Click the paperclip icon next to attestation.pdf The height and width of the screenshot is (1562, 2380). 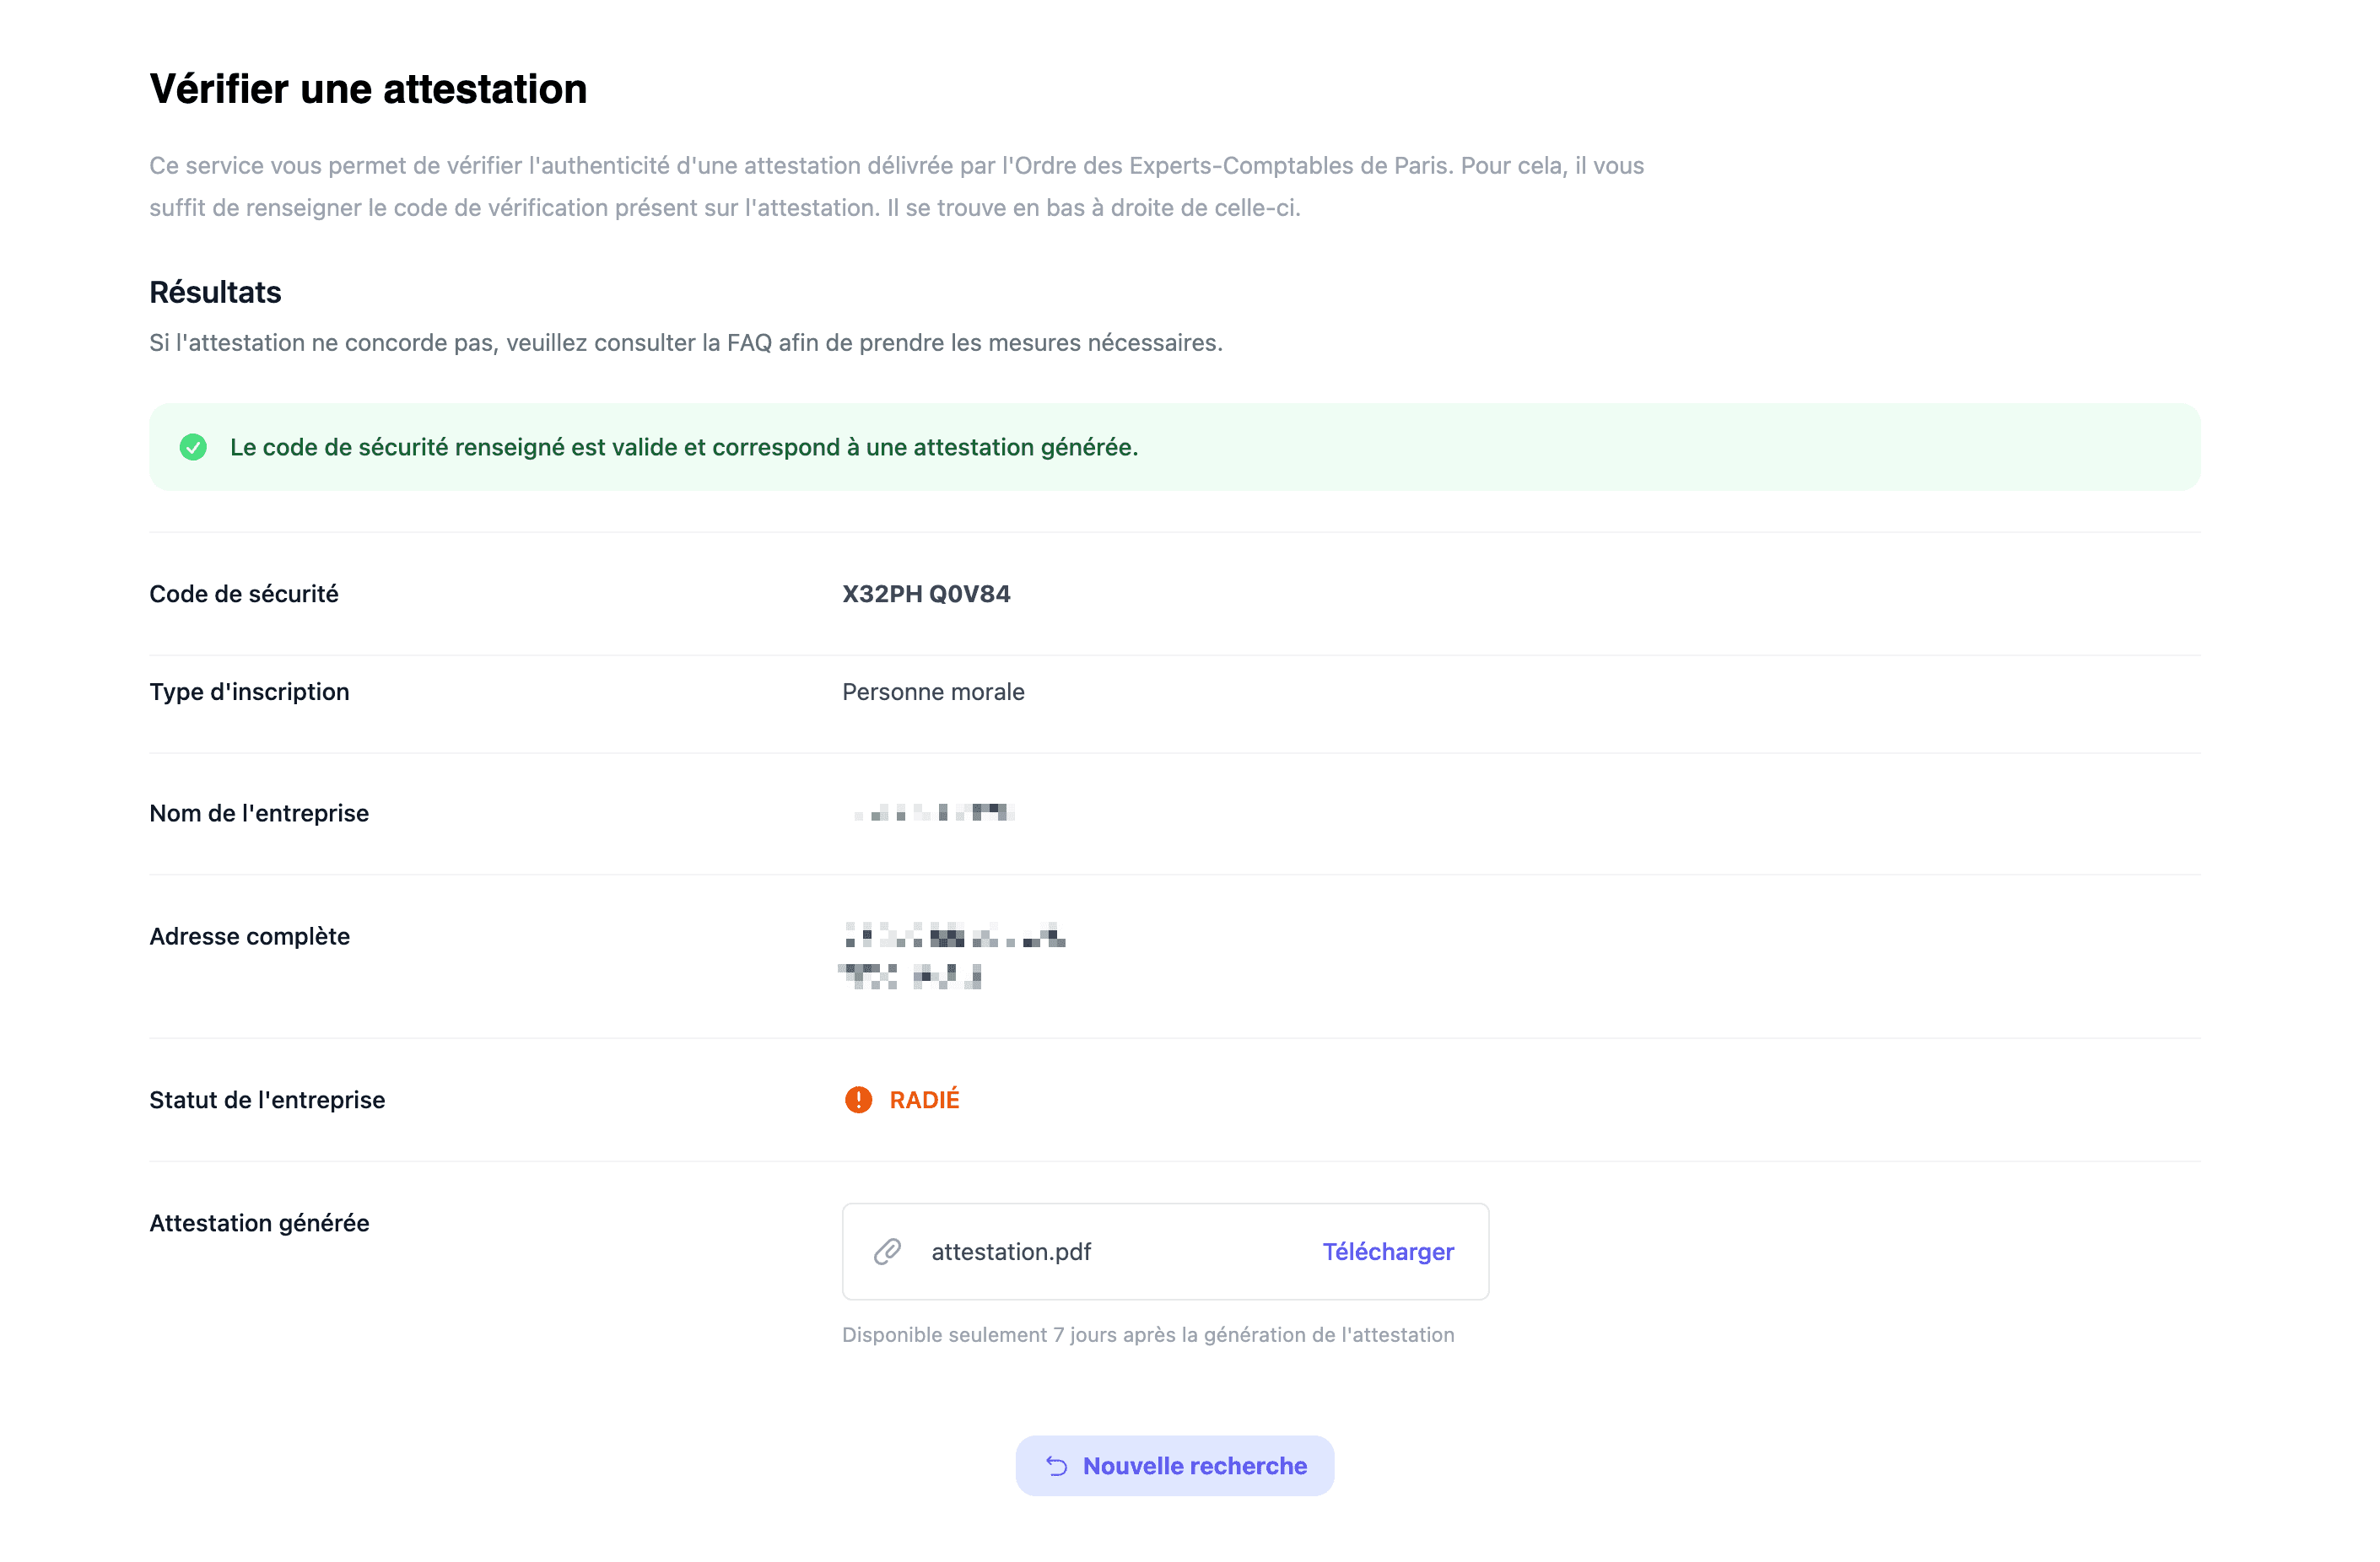pyautogui.click(x=887, y=1252)
